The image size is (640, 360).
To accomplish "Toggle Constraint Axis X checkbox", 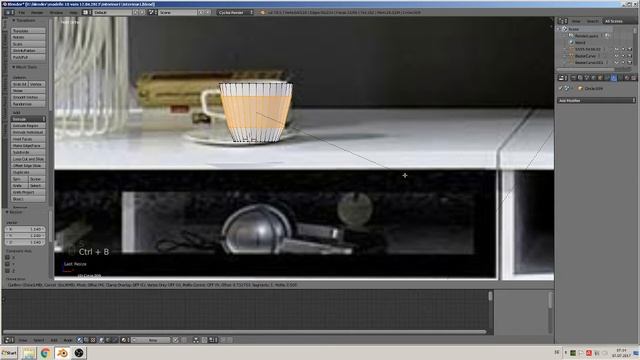I will tap(7, 258).
